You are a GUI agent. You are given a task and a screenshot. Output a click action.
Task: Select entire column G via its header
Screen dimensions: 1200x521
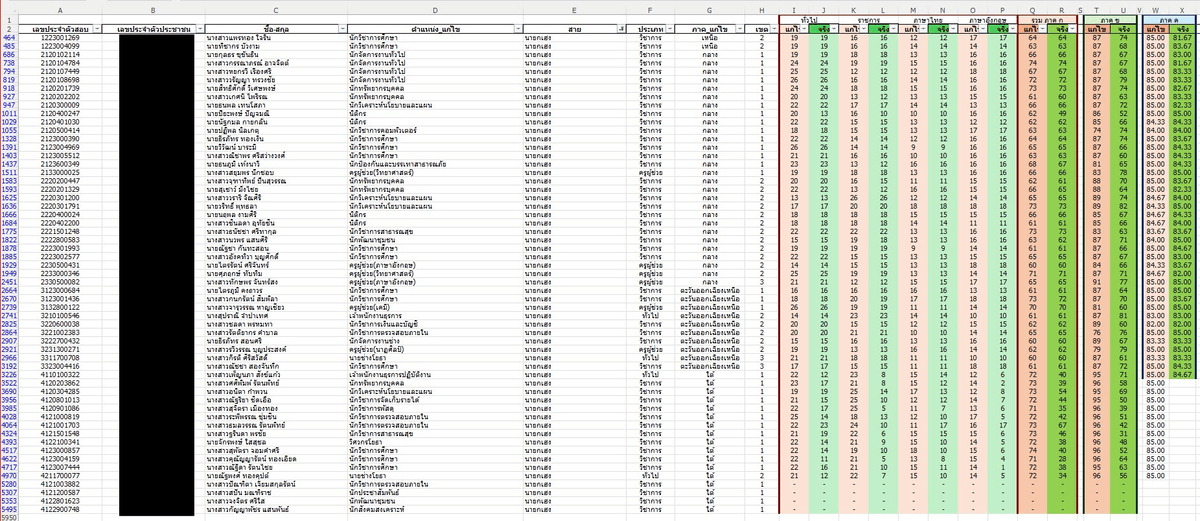709,11
